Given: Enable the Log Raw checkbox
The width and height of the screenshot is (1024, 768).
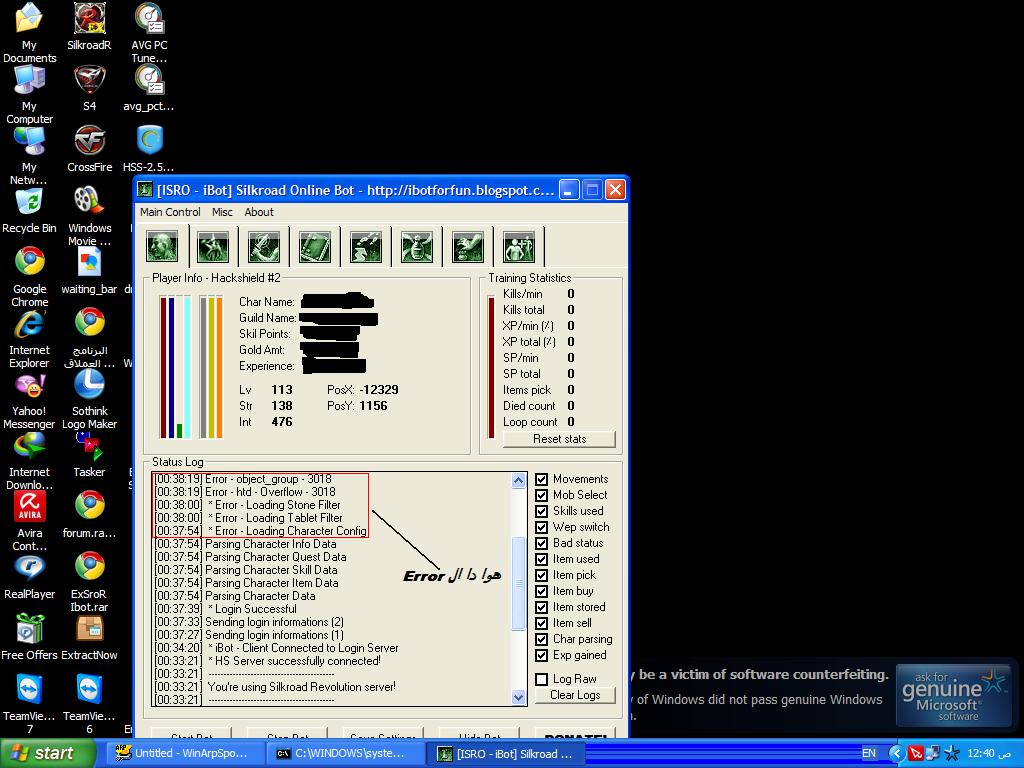Looking at the screenshot, I should pyautogui.click(x=541, y=679).
